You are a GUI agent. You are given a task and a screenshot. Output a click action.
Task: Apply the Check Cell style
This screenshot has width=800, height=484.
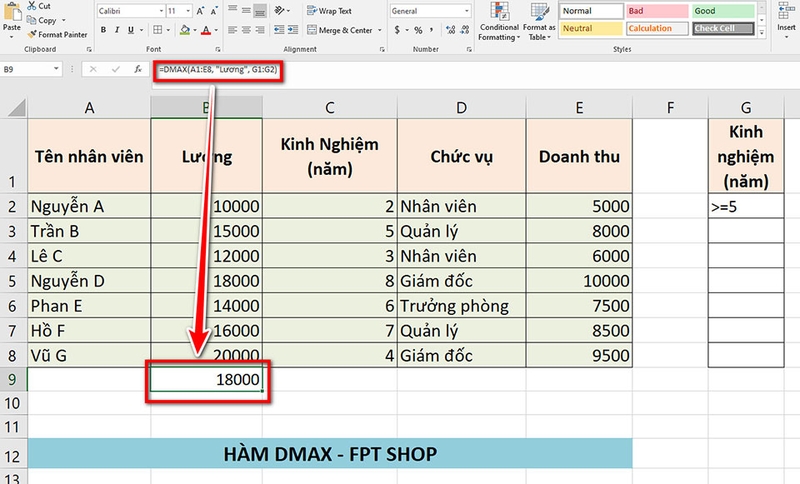(723, 29)
